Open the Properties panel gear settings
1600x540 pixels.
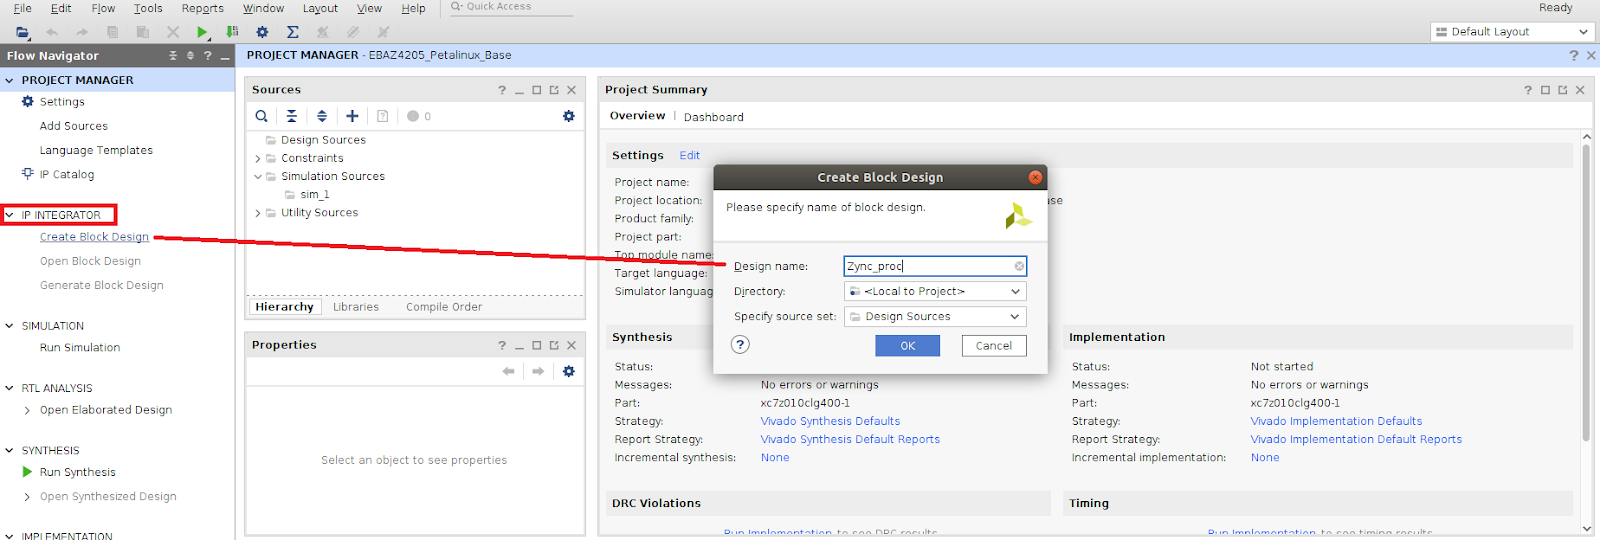click(x=569, y=371)
